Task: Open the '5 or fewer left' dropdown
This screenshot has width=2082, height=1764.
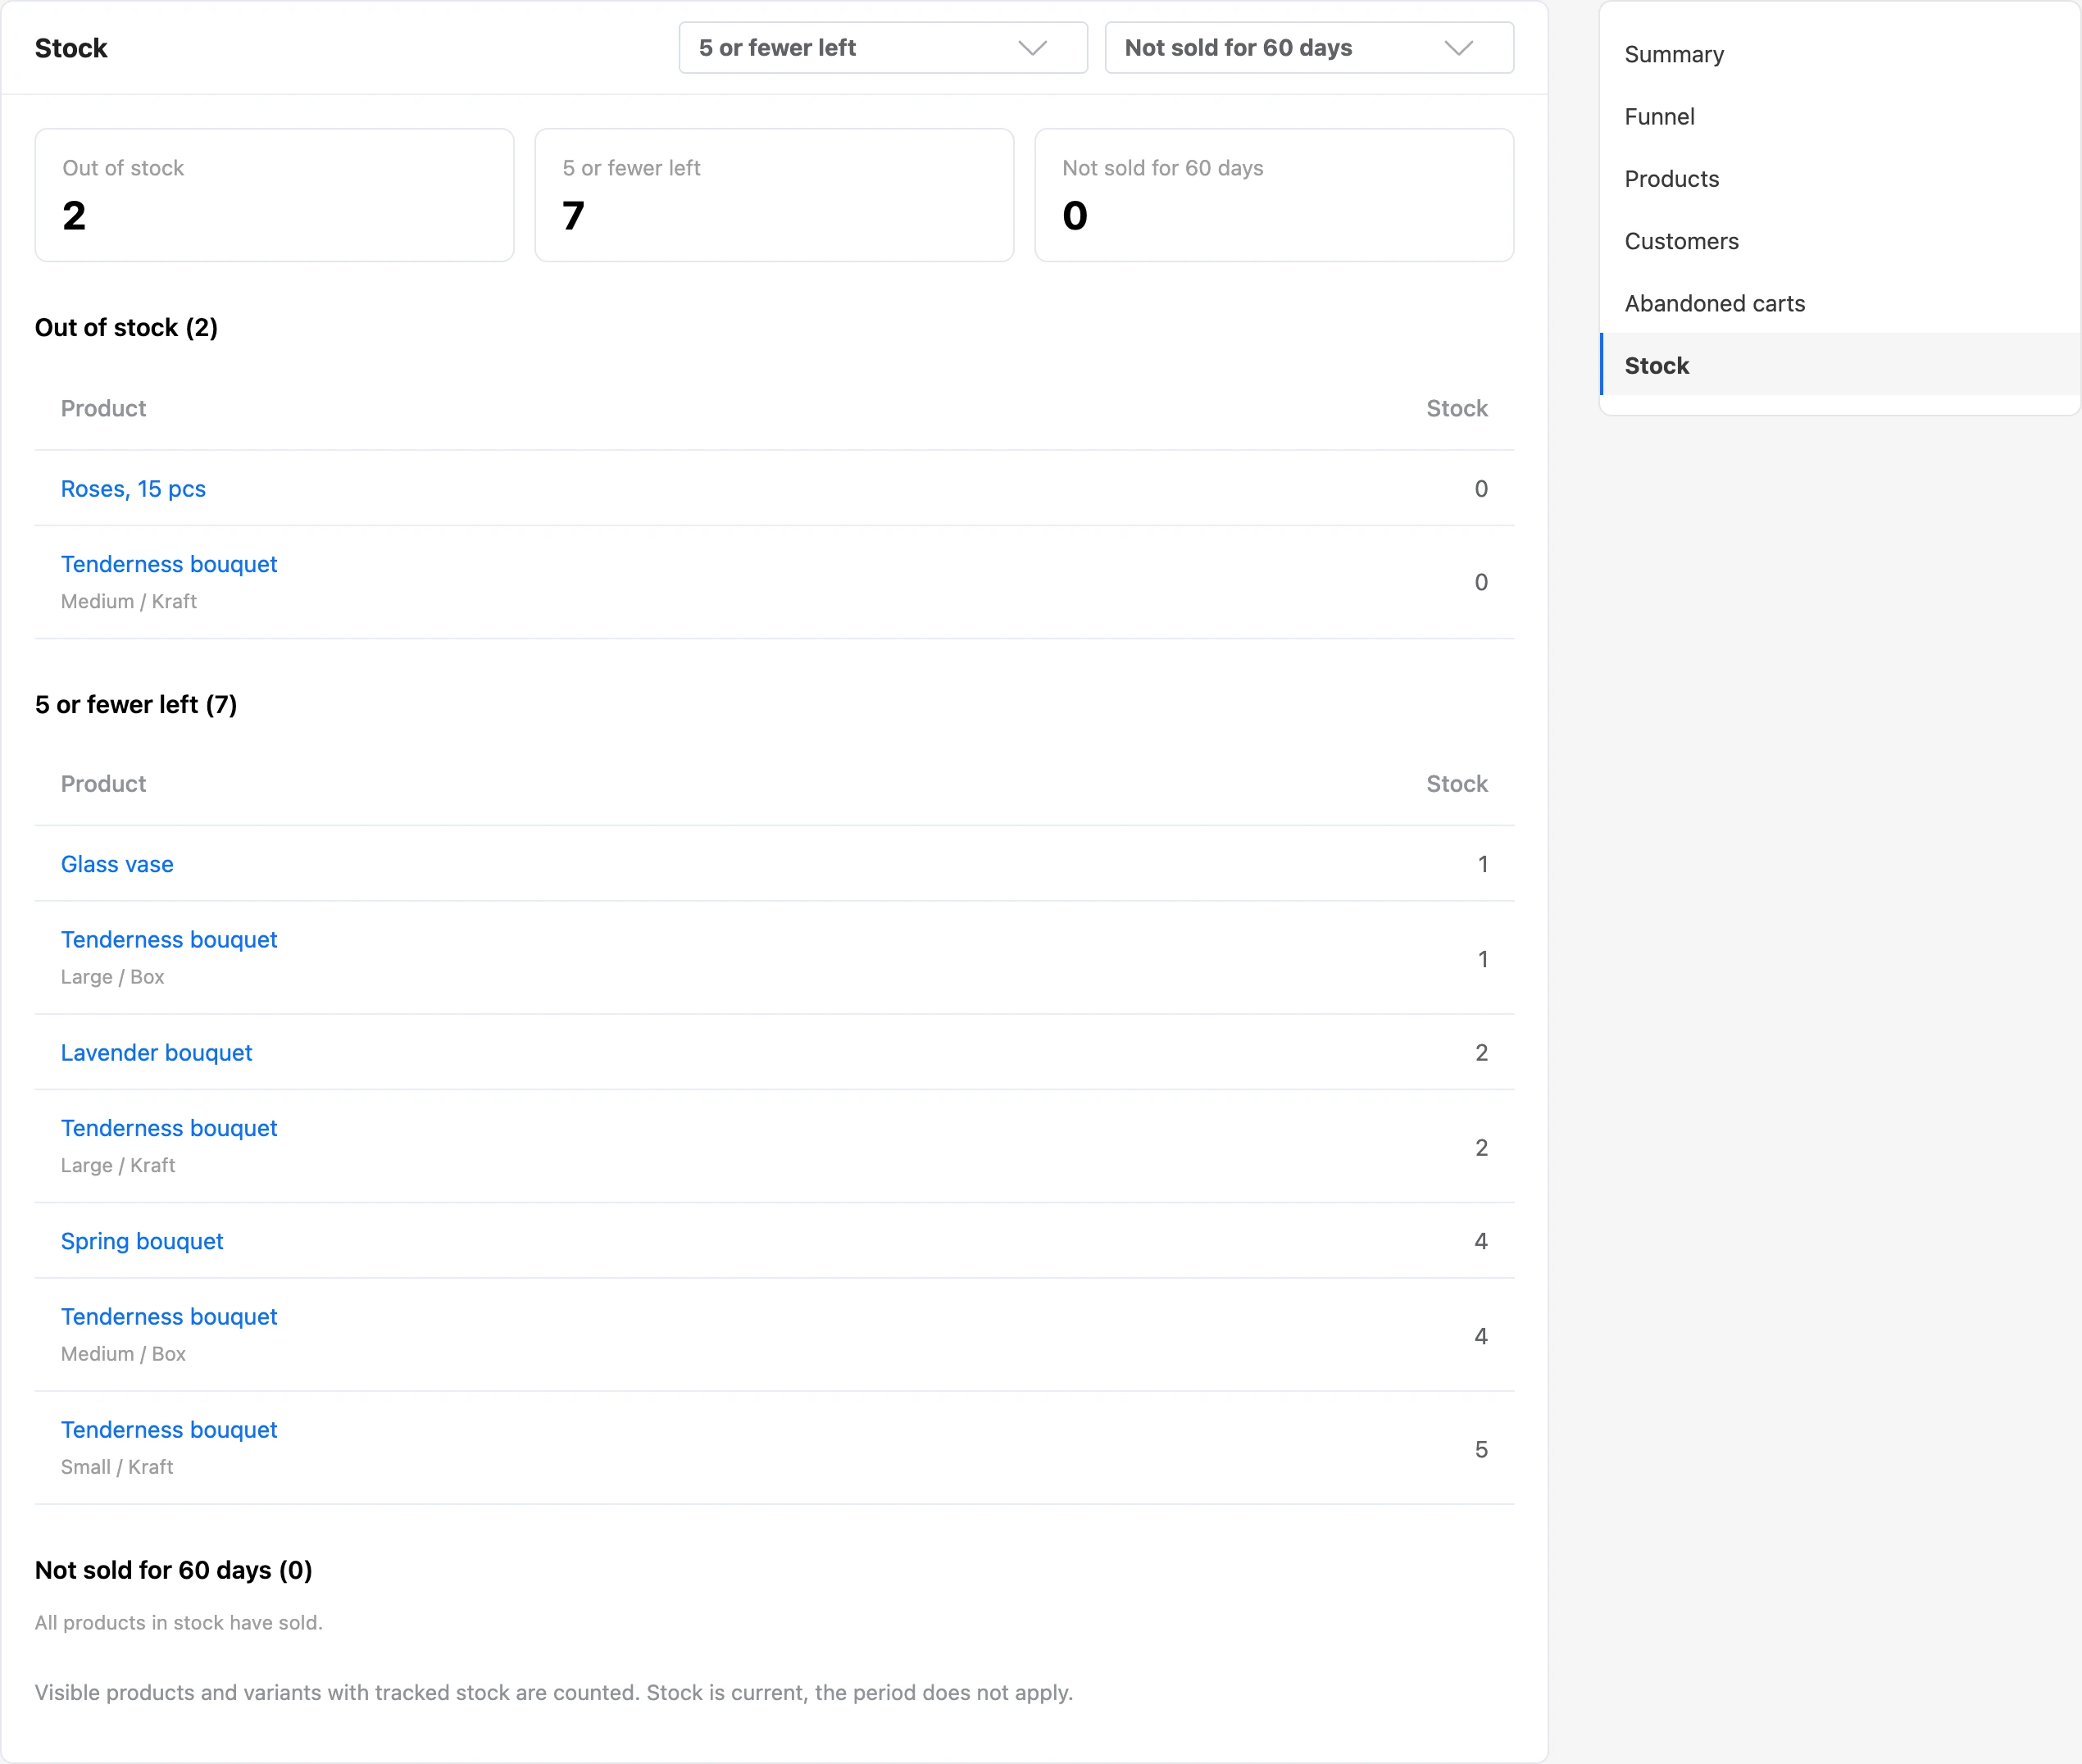Action: click(882, 48)
